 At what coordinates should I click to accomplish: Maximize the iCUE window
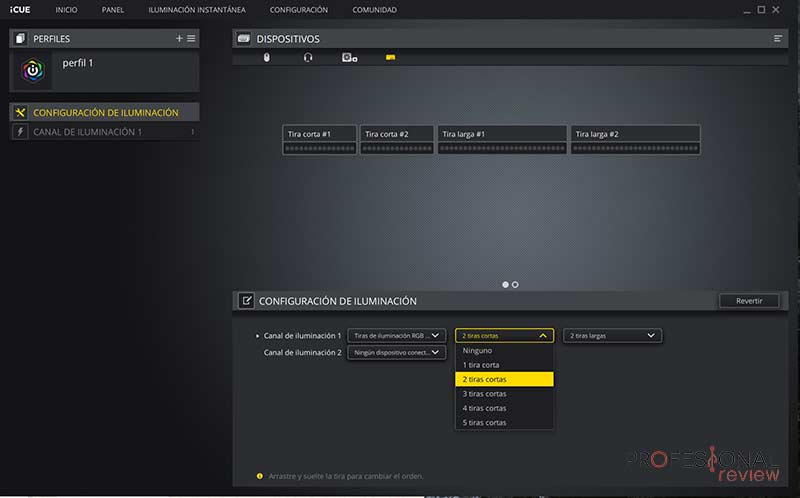tap(761, 10)
